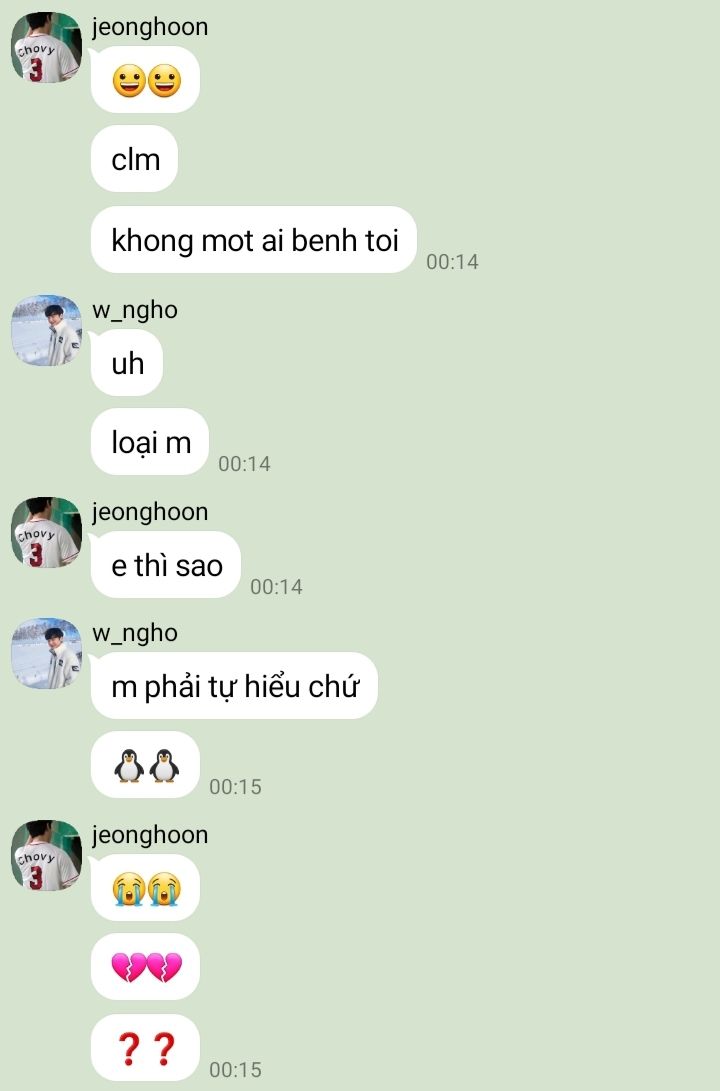Click jeonghoon's avatar beside crying emojis
The image size is (720, 1091).
(47, 856)
